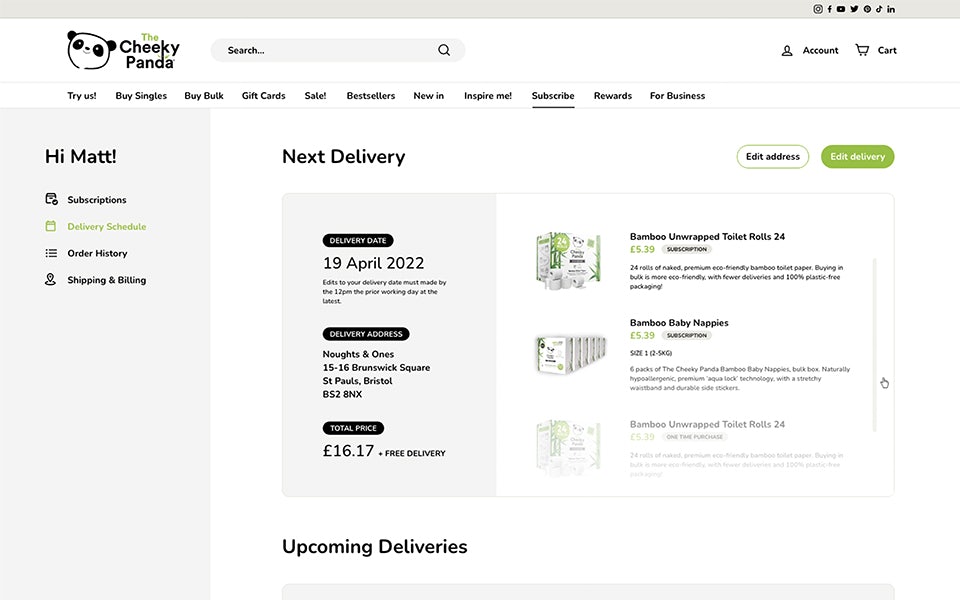This screenshot has height=600, width=960.
Task: Click the product list vertical scrollbar
Action: pyautogui.click(x=874, y=345)
